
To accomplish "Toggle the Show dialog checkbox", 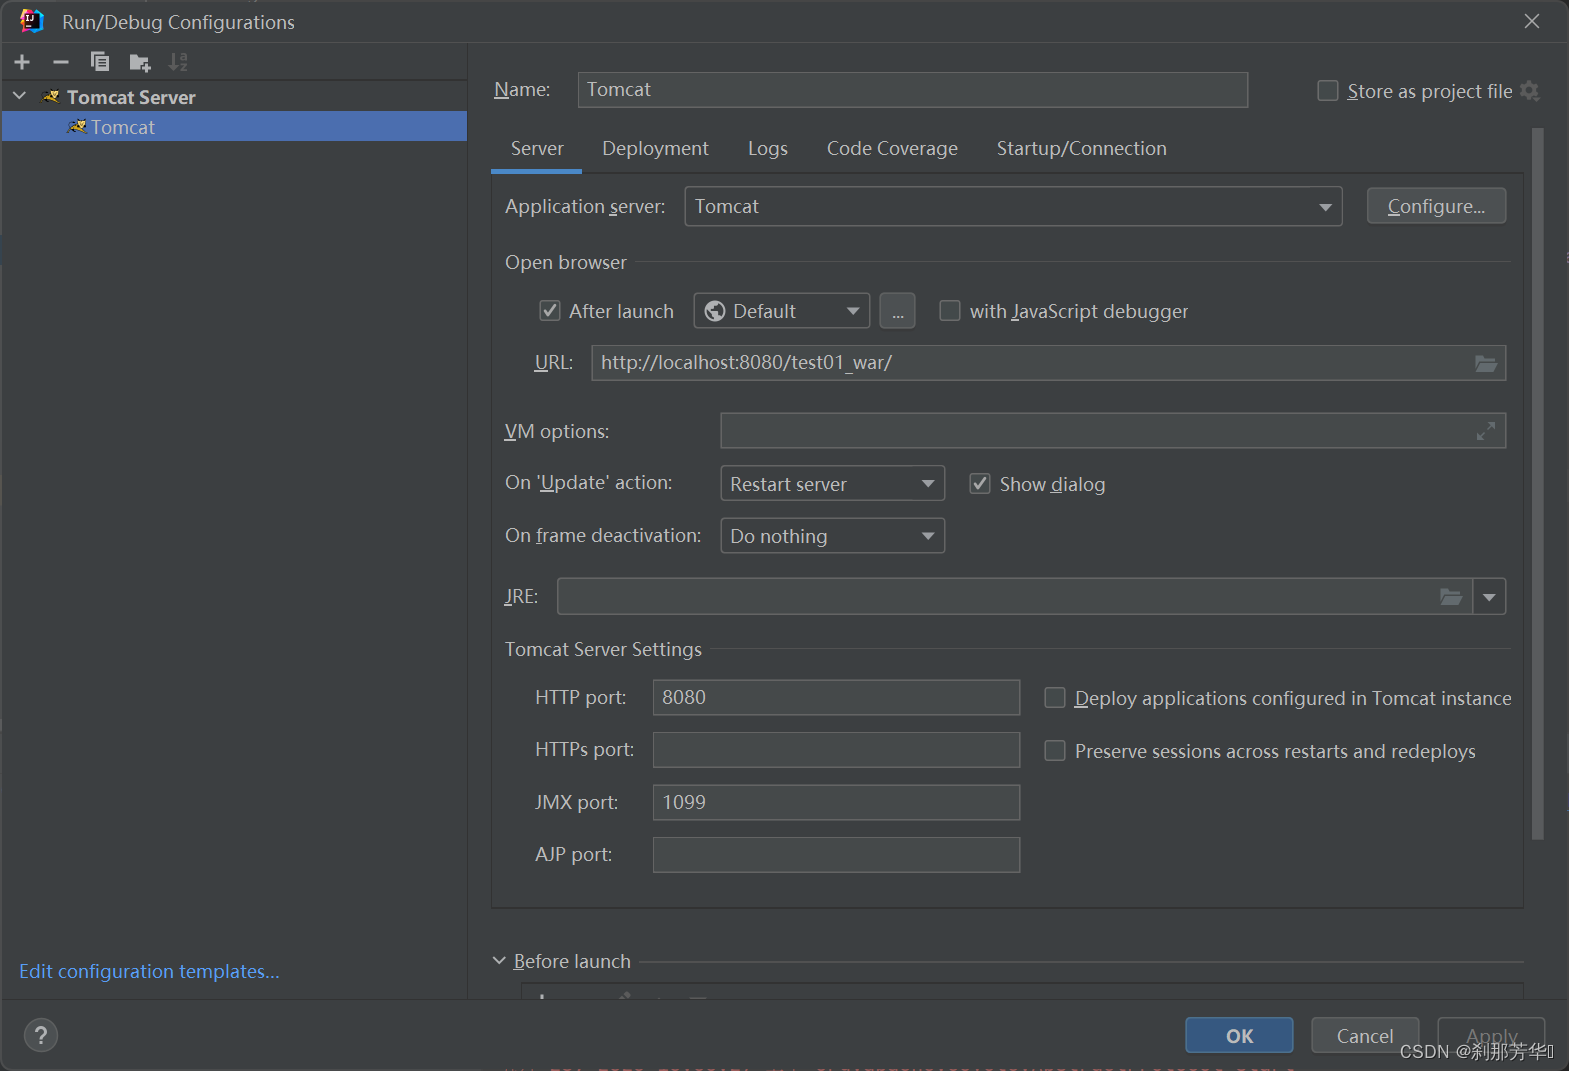I will 980,484.
